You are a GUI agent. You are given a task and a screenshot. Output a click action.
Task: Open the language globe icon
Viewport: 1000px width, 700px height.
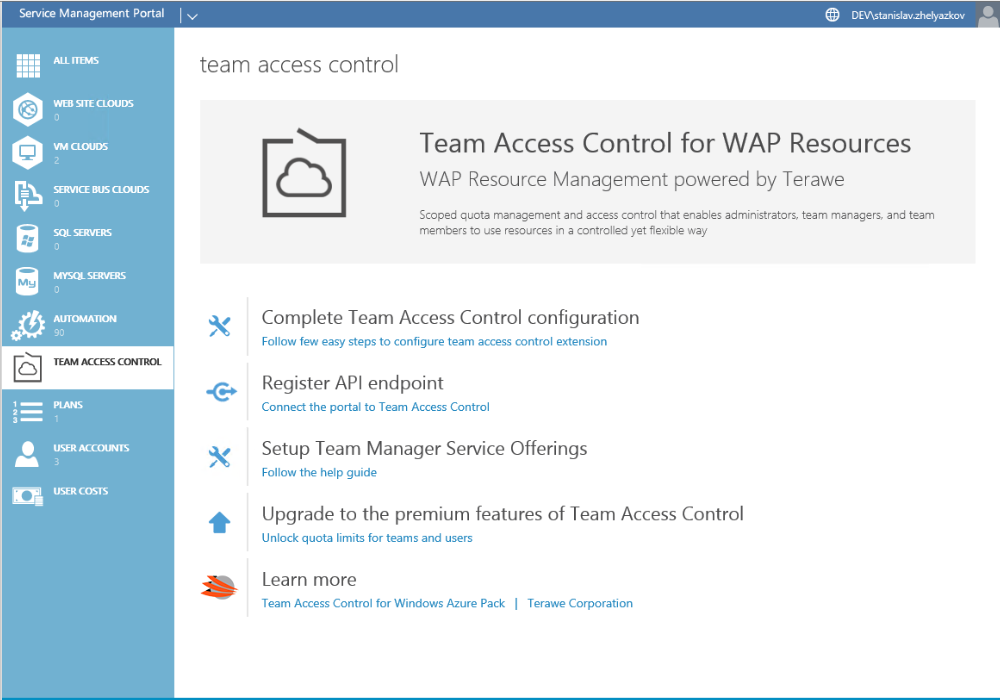click(832, 15)
